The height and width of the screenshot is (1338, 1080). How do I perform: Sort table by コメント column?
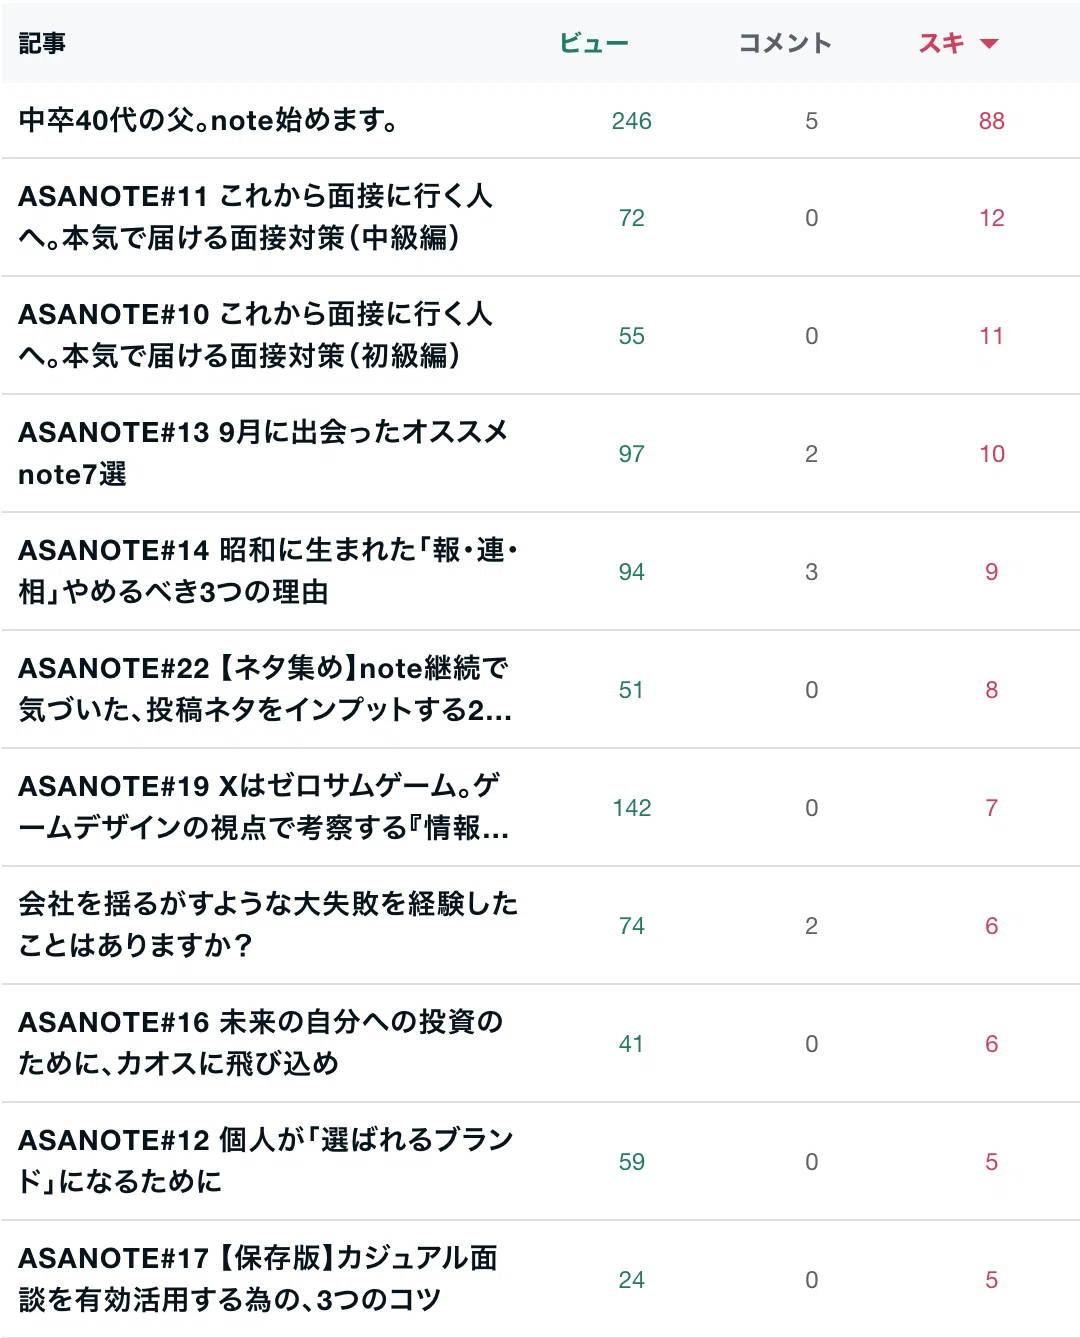coord(785,43)
